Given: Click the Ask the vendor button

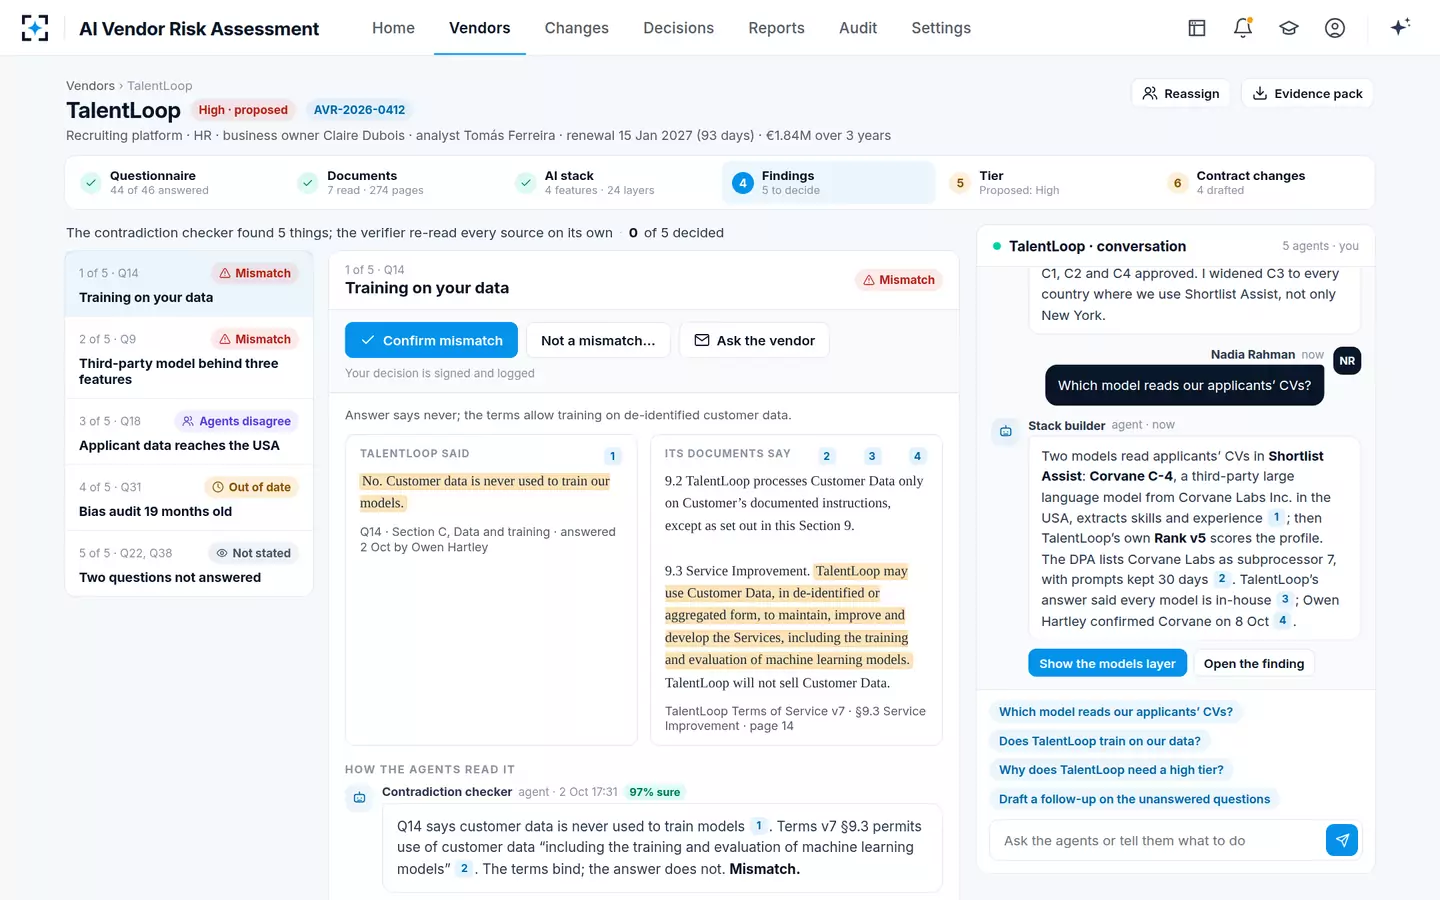Looking at the screenshot, I should [754, 340].
